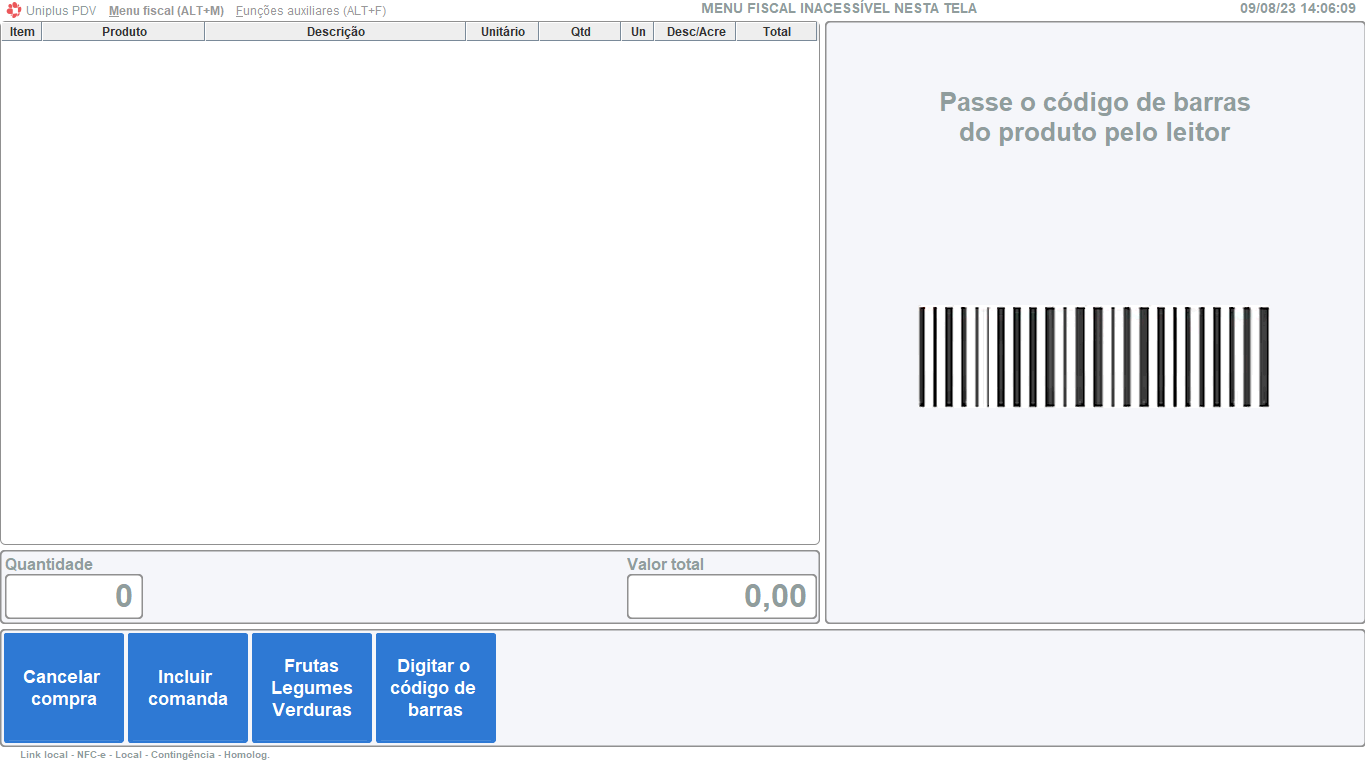The width and height of the screenshot is (1365, 767).
Task: Click the Uniplus PDV logo icon
Action: (14, 10)
